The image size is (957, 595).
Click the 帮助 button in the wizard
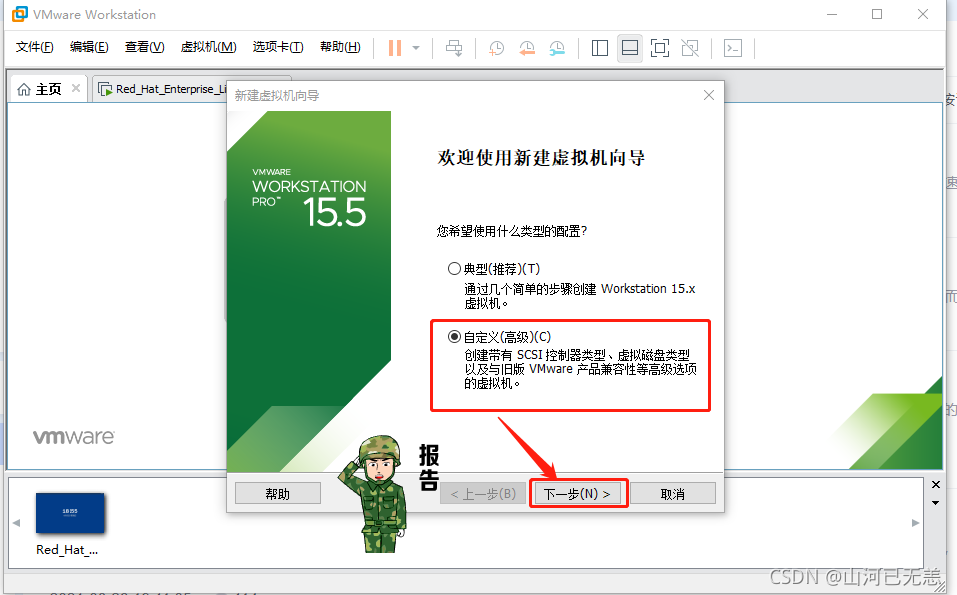[278, 494]
